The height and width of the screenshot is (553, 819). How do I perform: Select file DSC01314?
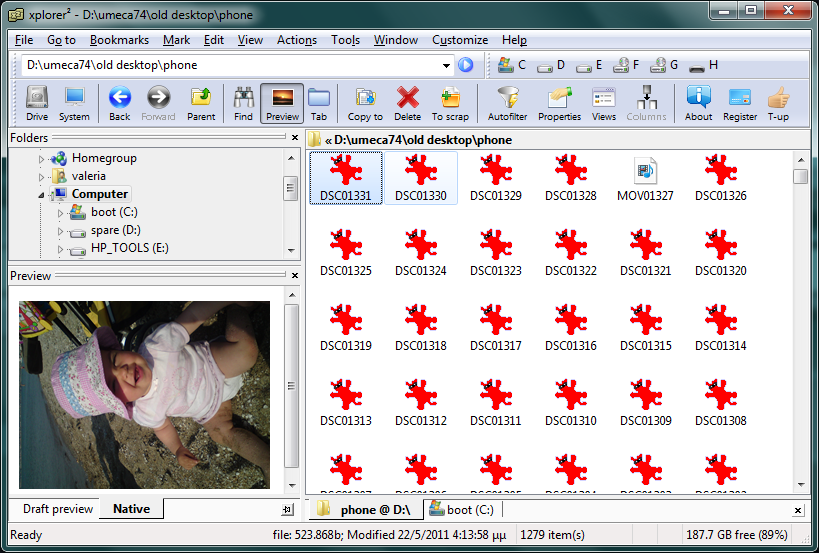[x=720, y=328]
